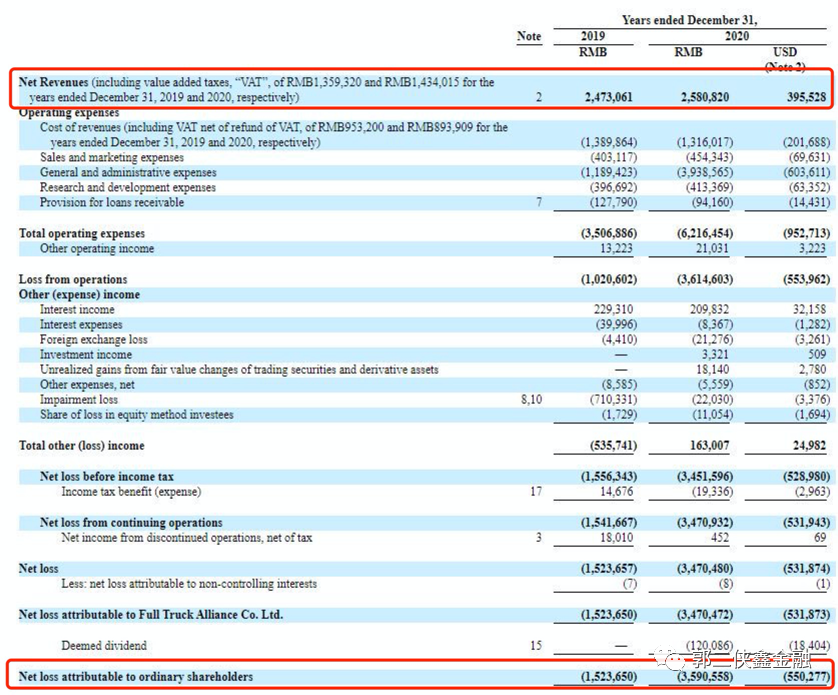Click the Impairment loss note 8,10

tap(531, 399)
